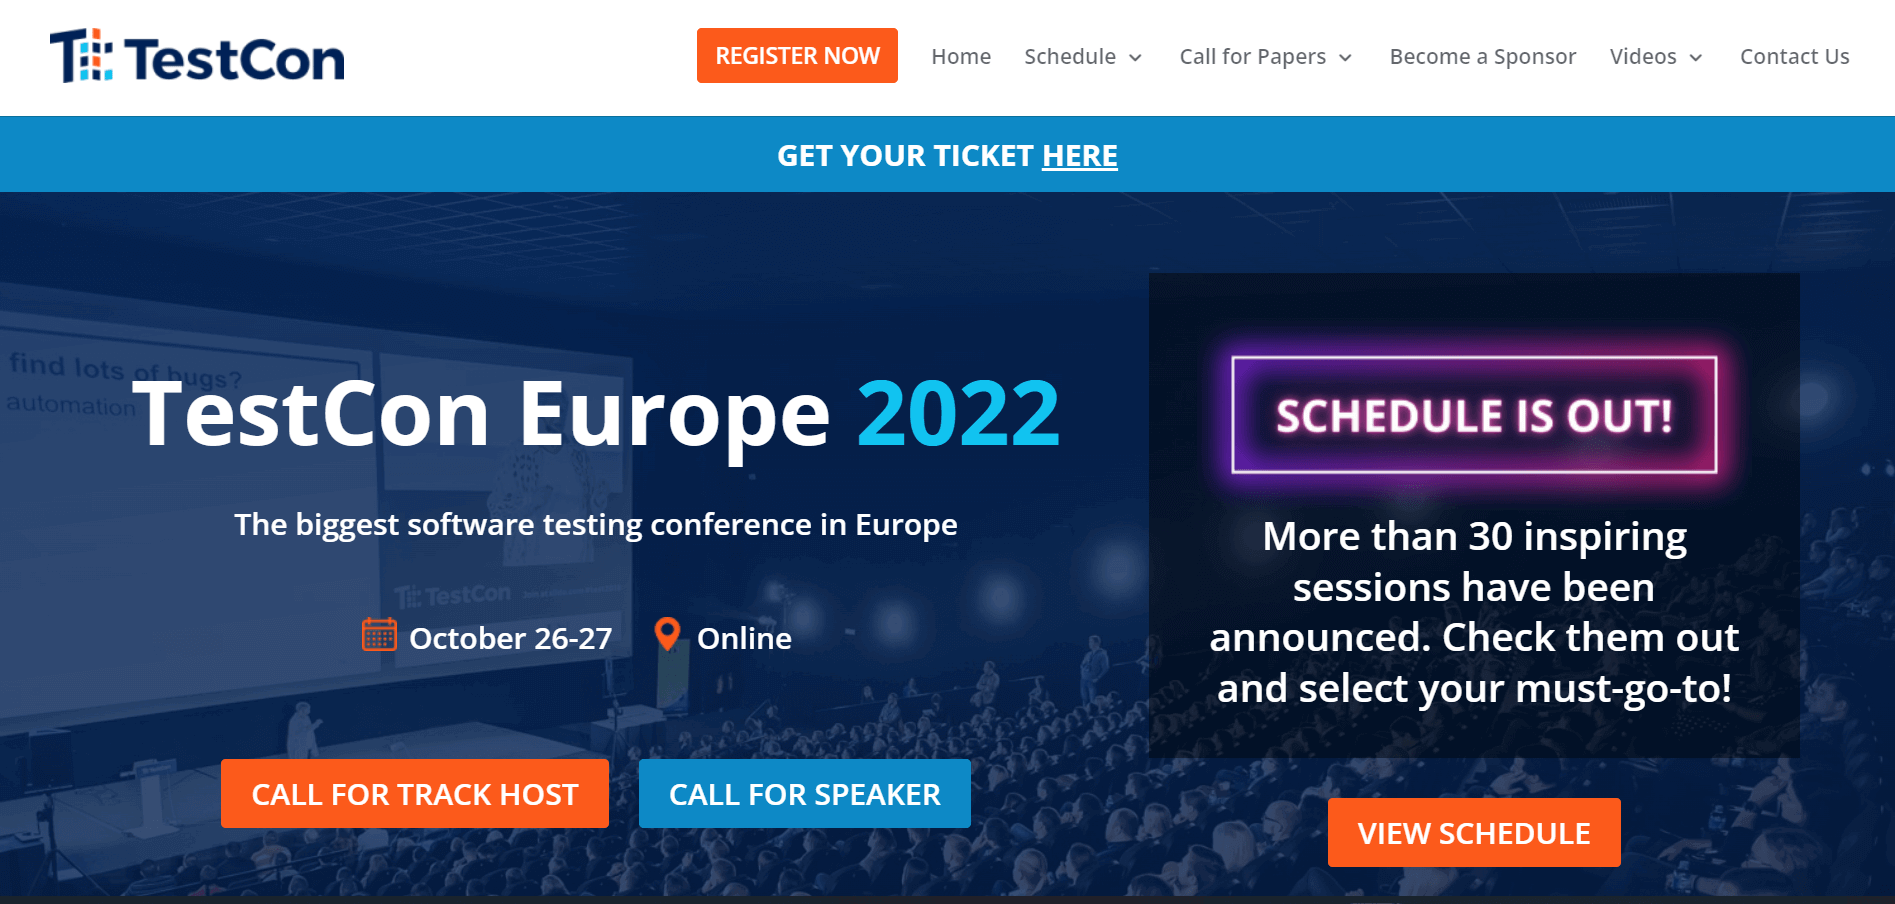Expand the Schedule dropdown chevron
The image size is (1895, 904).
click(x=1136, y=58)
